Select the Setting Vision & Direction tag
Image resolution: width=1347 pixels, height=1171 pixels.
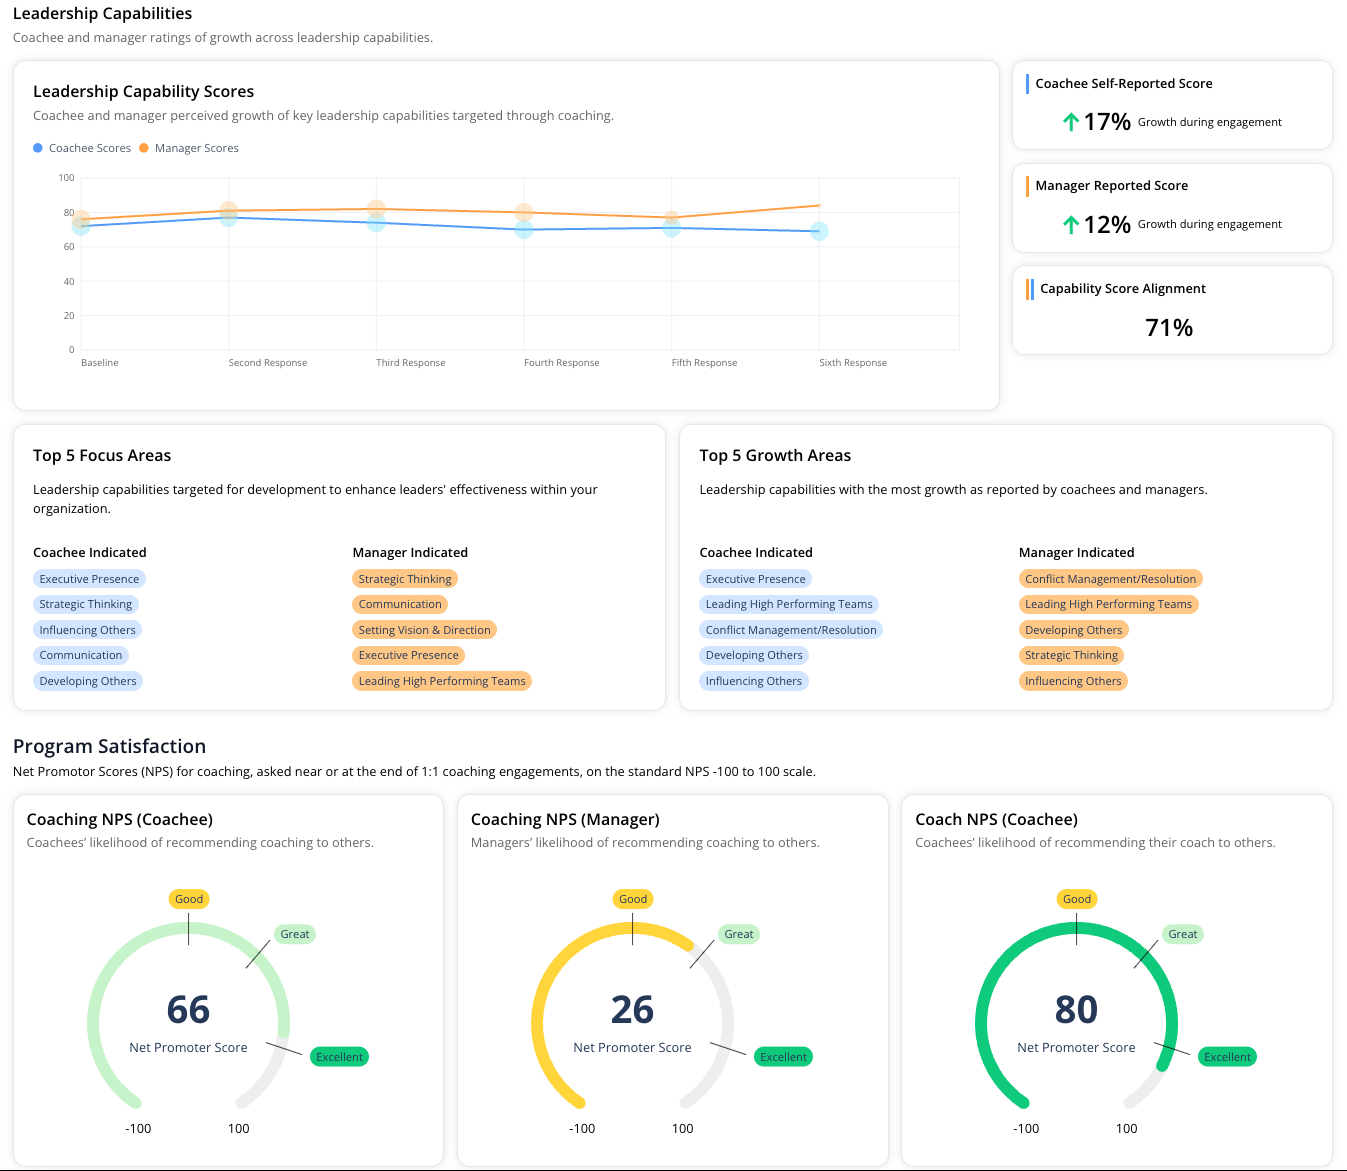click(x=424, y=630)
